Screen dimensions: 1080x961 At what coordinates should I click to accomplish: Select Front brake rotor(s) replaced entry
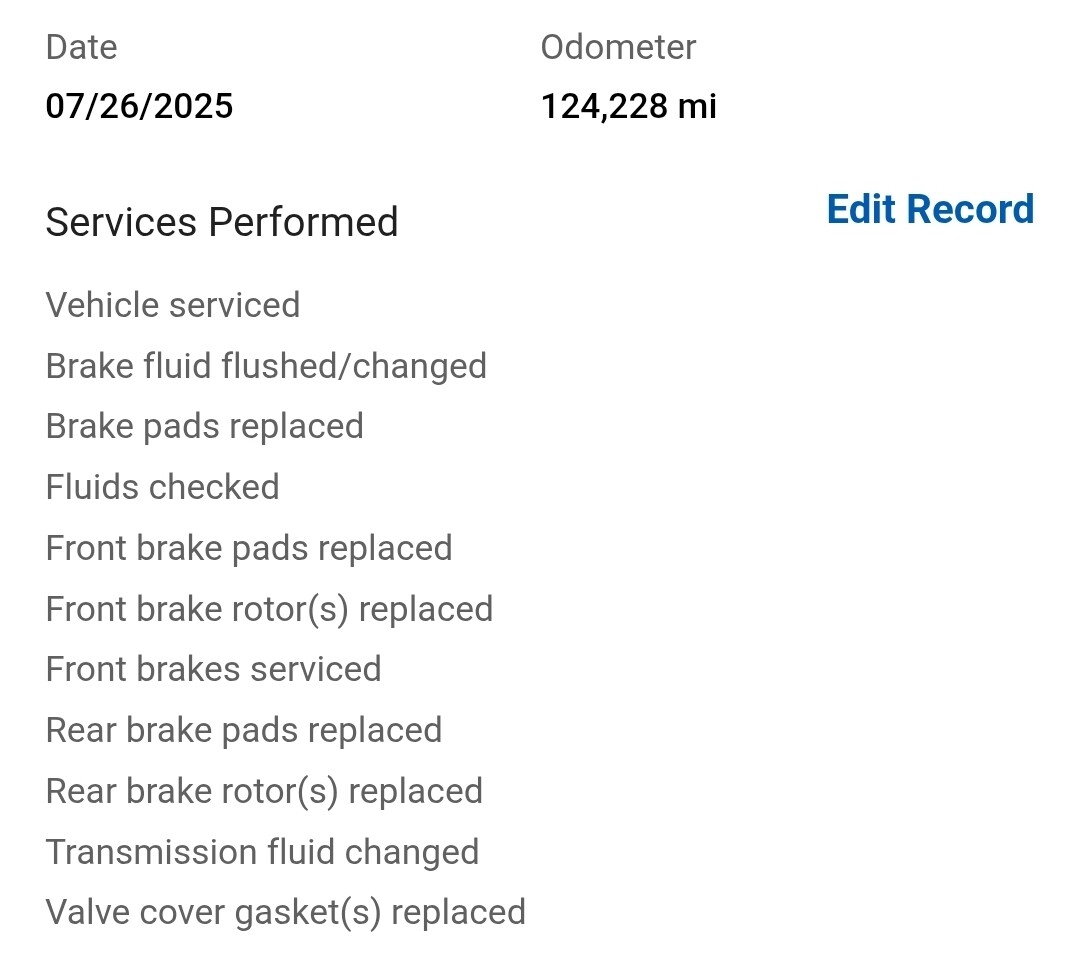(269, 609)
